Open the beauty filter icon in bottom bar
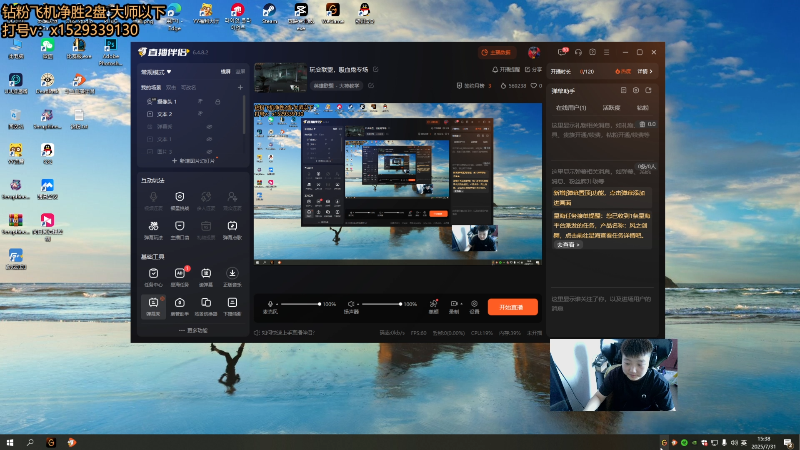 [x=434, y=306]
